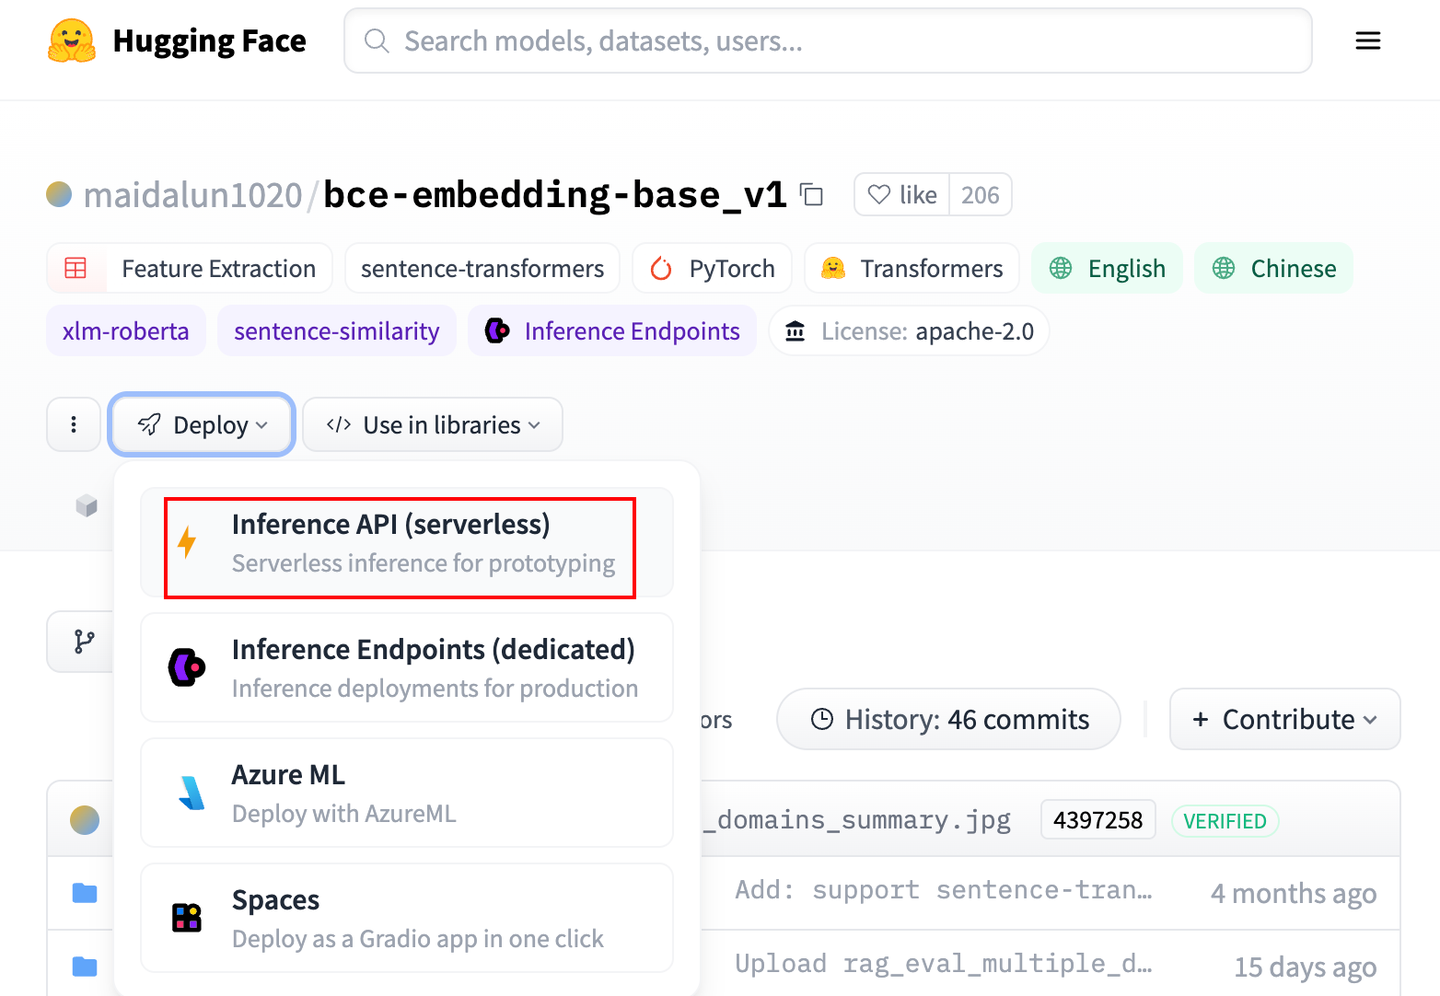Select the Inference Endpoints compatibility tag

coord(611,330)
